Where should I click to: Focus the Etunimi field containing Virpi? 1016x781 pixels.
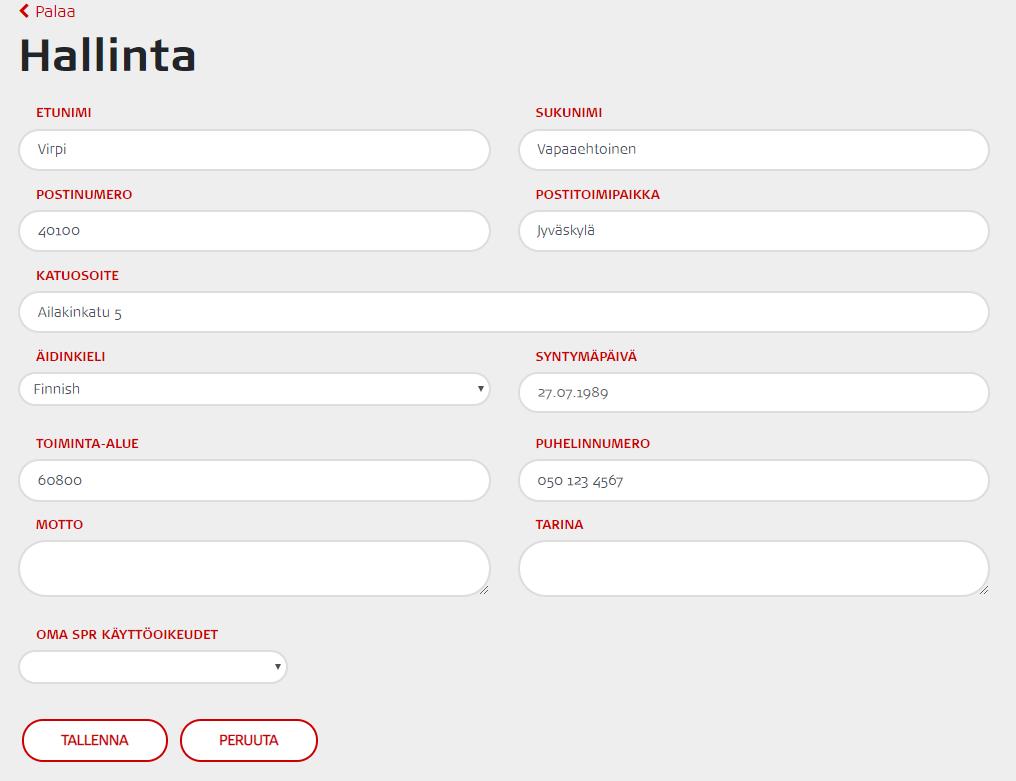click(254, 150)
